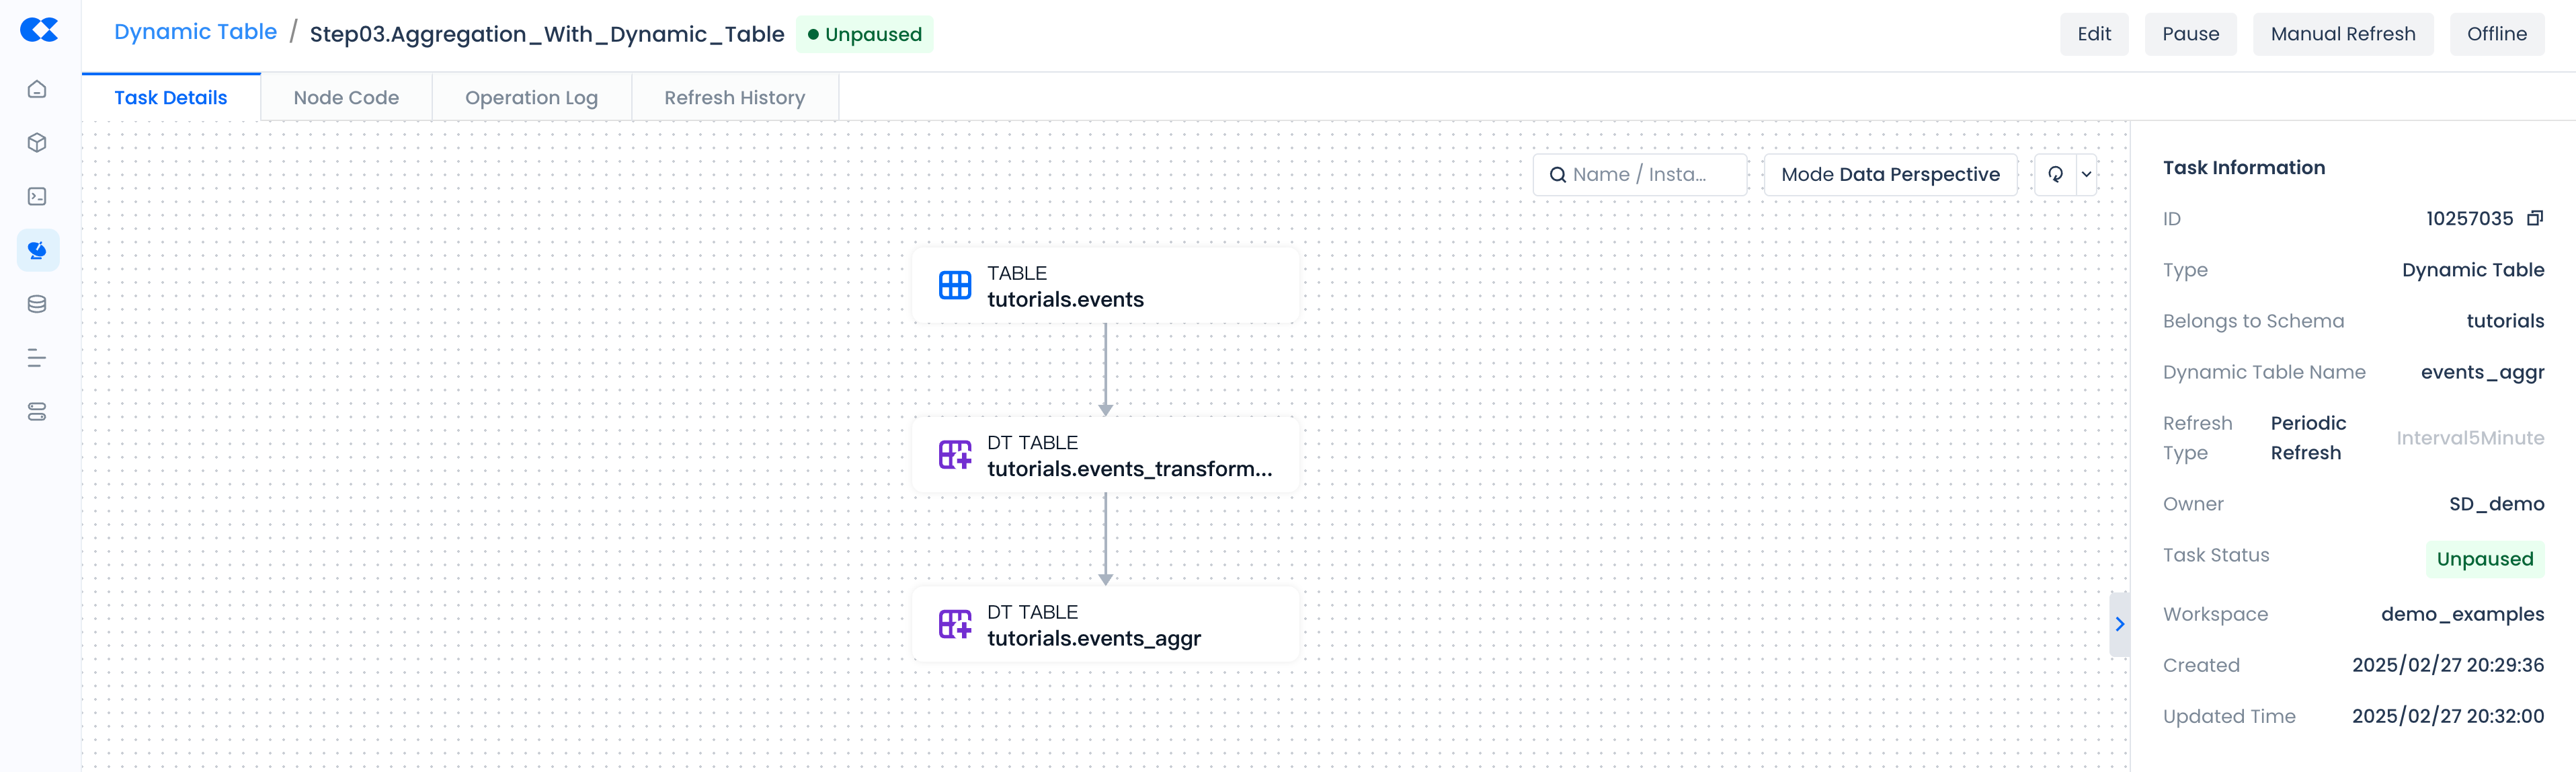Click the refresh lineage graph icon
The image size is (2576, 772).
tap(2055, 175)
